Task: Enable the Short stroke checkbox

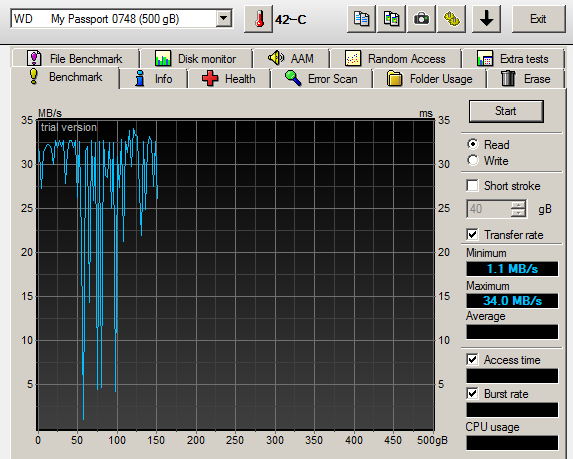Action: pos(473,186)
